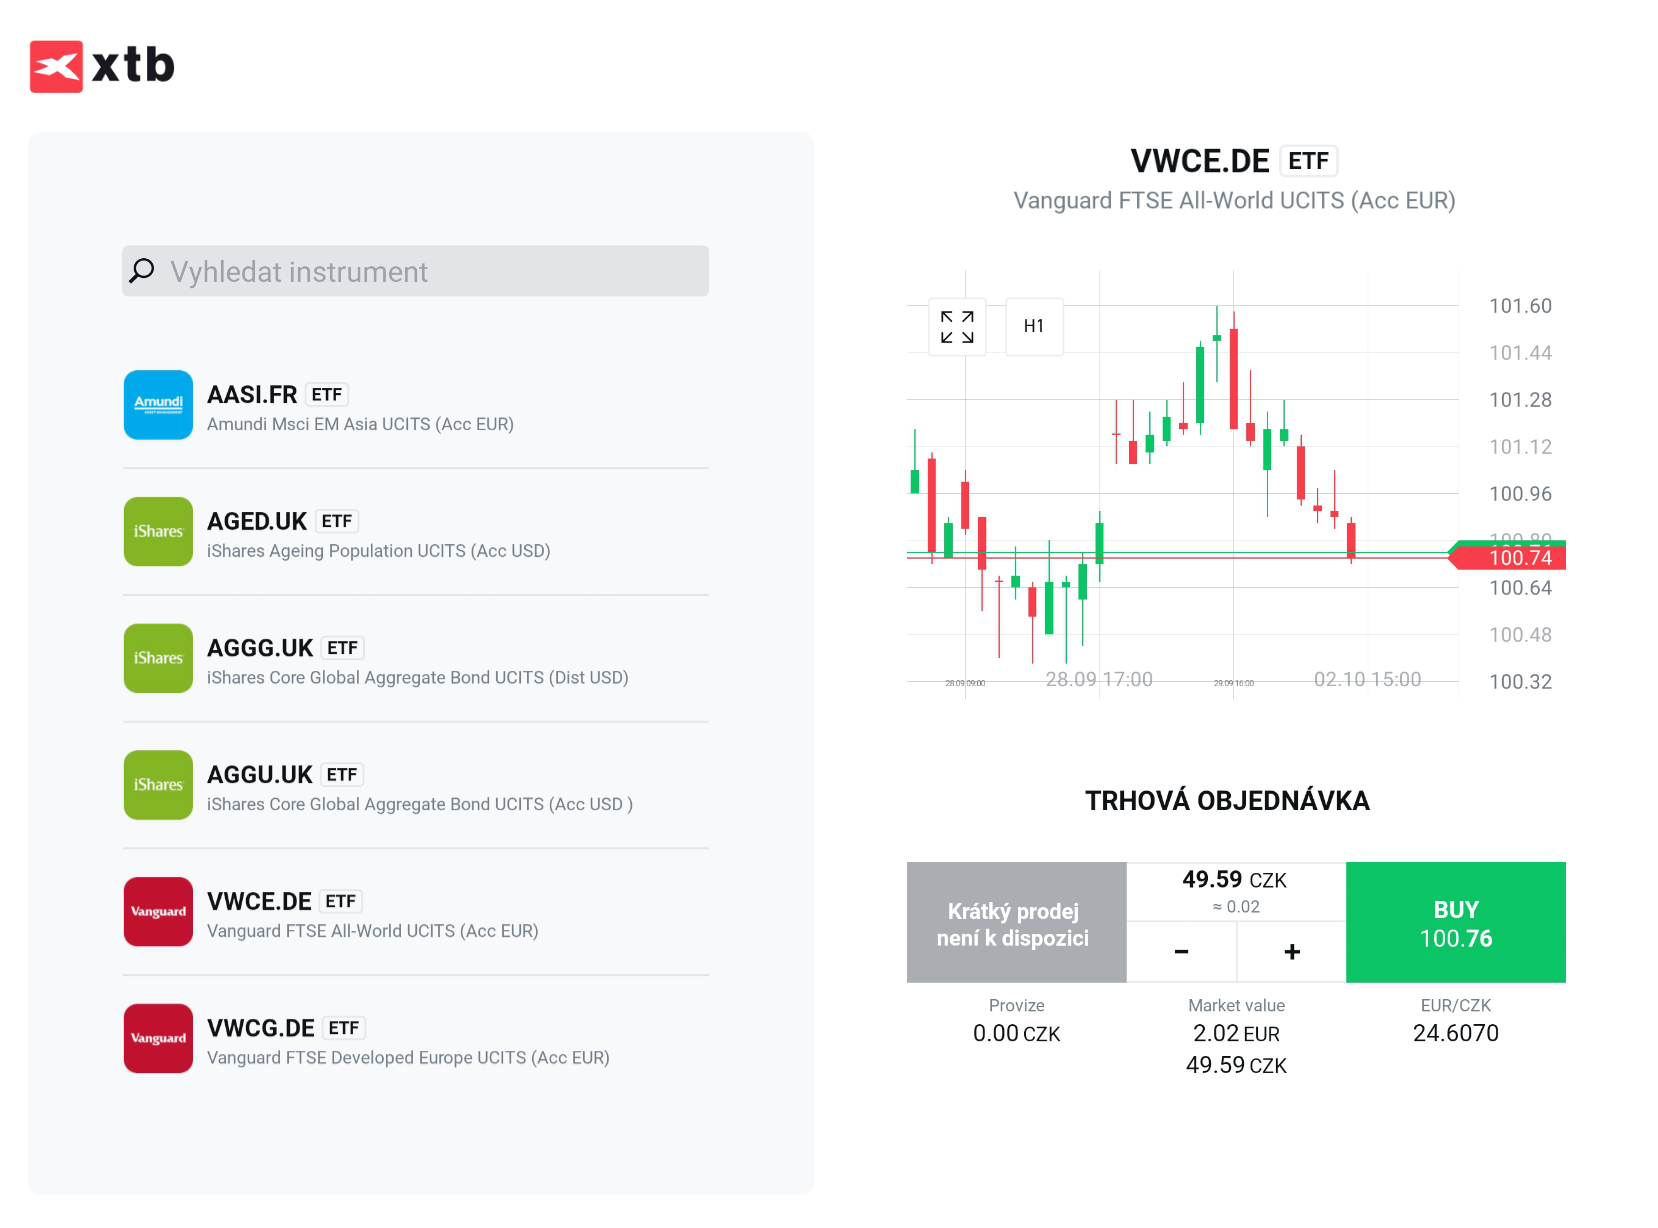Image resolution: width=1658 pixels, height=1228 pixels.
Task: Click the iShares logo for AGGG.UK
Action: pyautogui.click(x=158, y=658)
